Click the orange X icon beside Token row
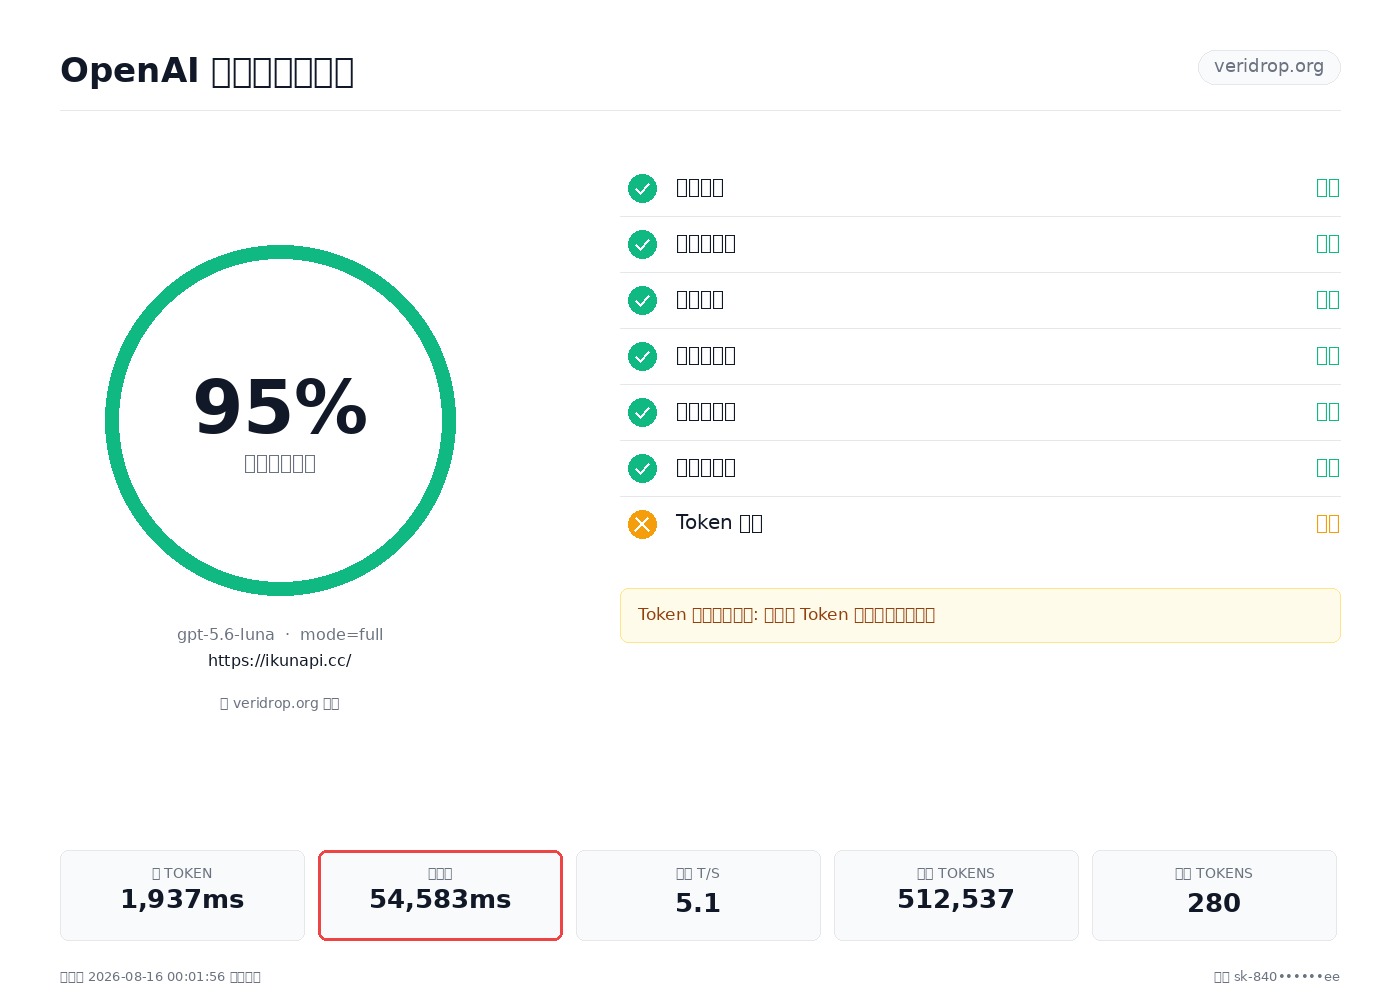This screenshot has height=1000, width=1400. pos(642,524)
